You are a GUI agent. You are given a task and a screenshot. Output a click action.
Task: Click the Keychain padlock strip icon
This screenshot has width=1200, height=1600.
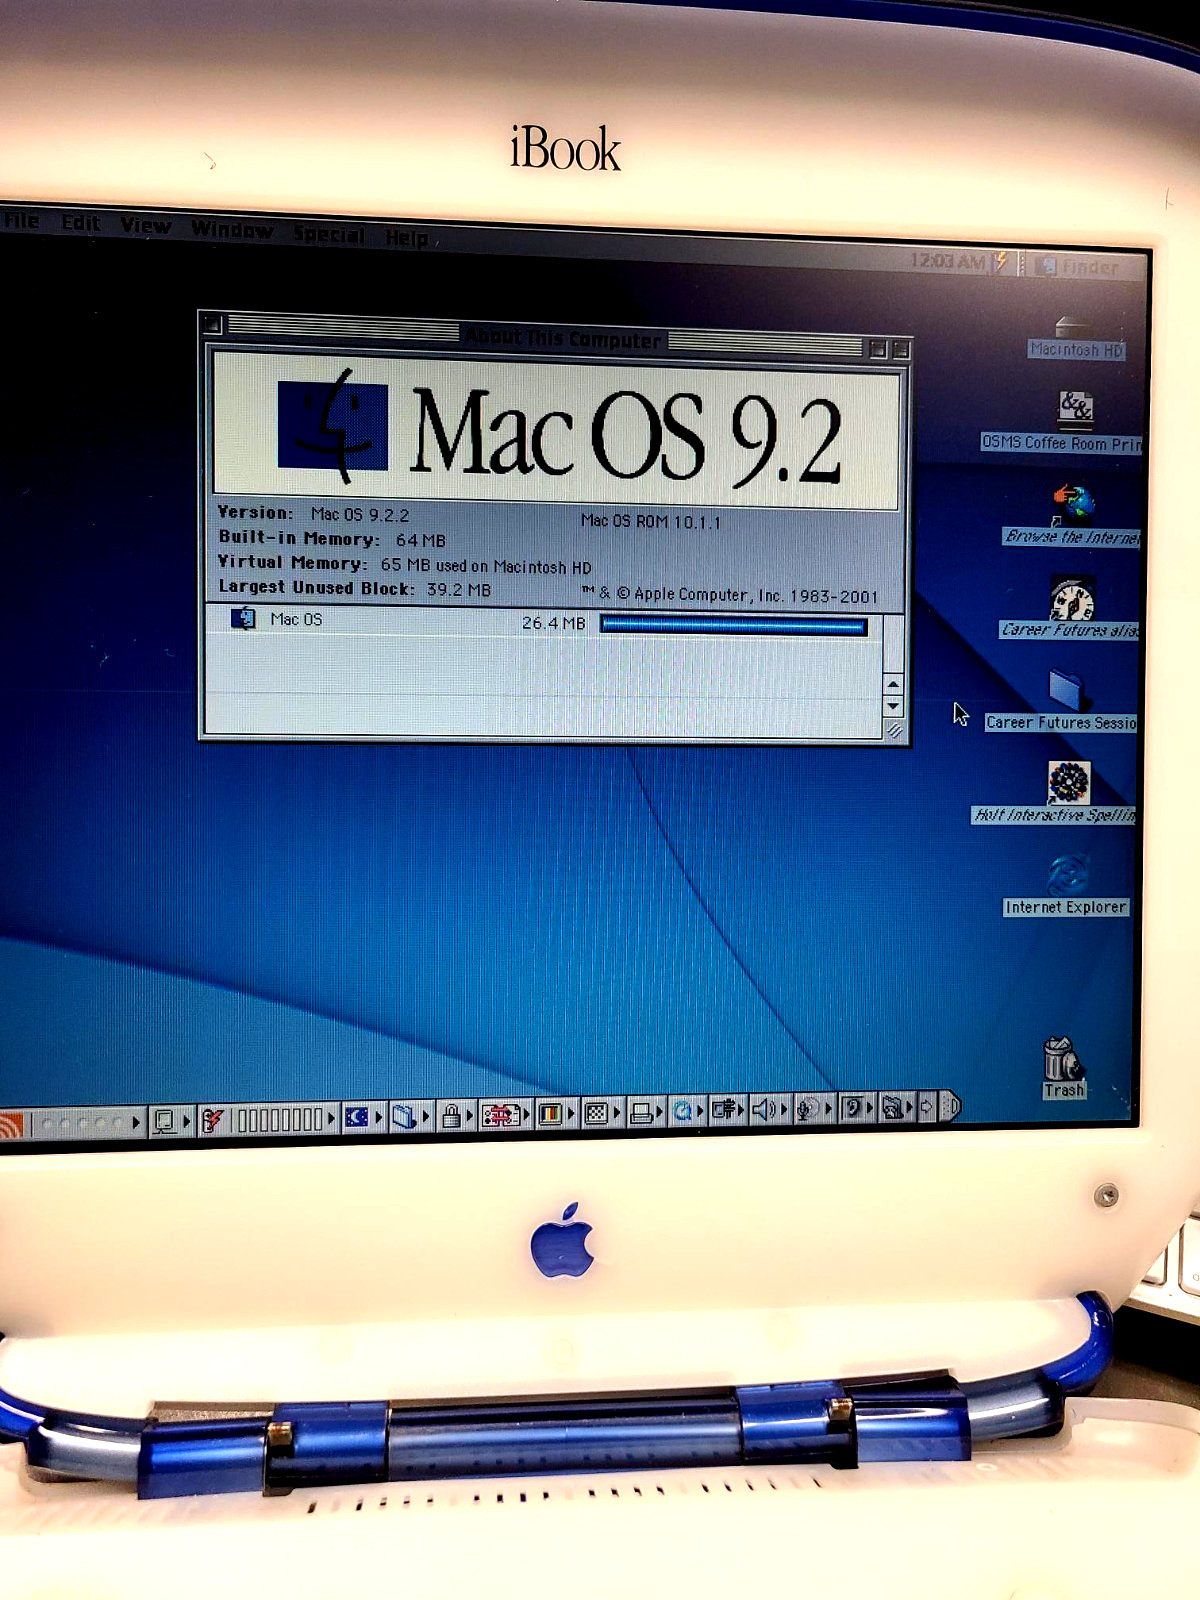[x=451, y=1115]
